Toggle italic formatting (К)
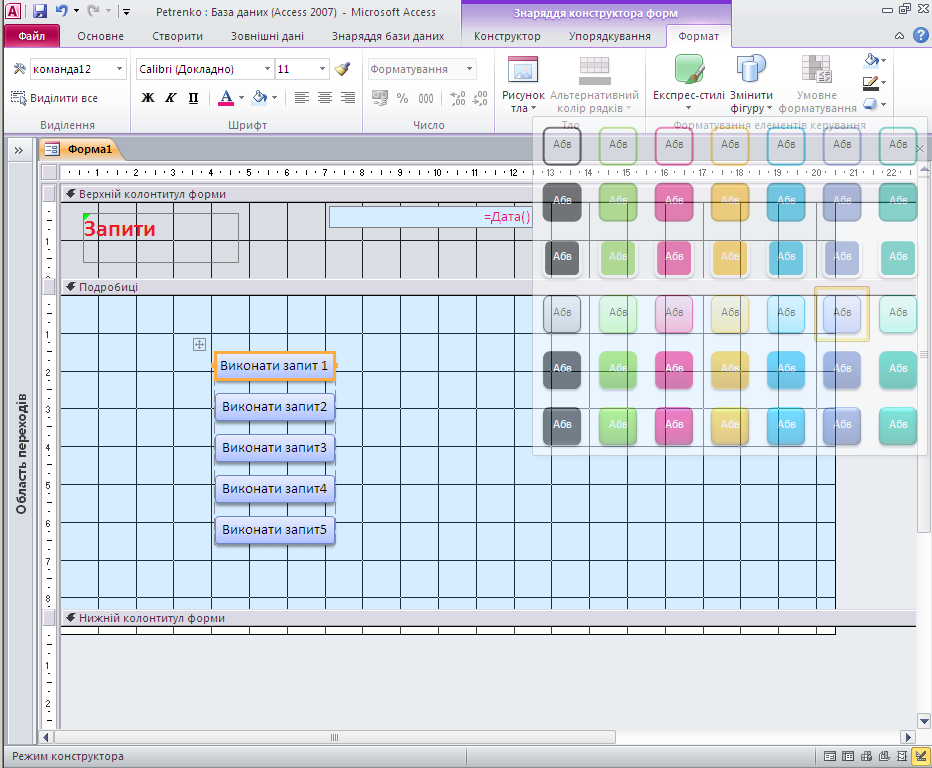The width and height of the screenshot is (932, 768). (x=170, y=98)
